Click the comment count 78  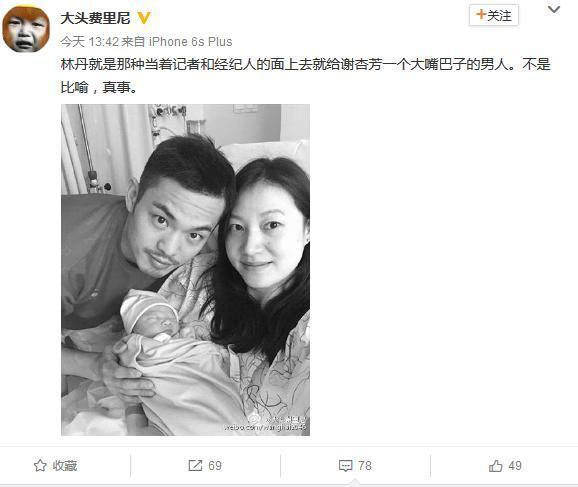coord(365,466)
